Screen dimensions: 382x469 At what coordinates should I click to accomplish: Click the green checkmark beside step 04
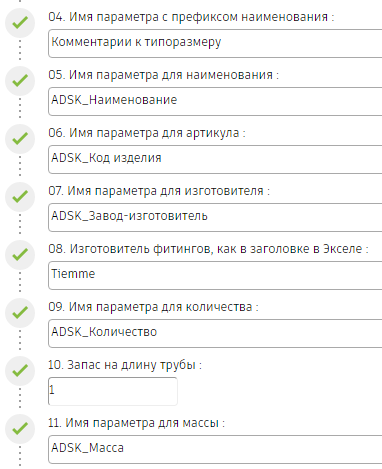pyautogui.click(x=20, y=23)
